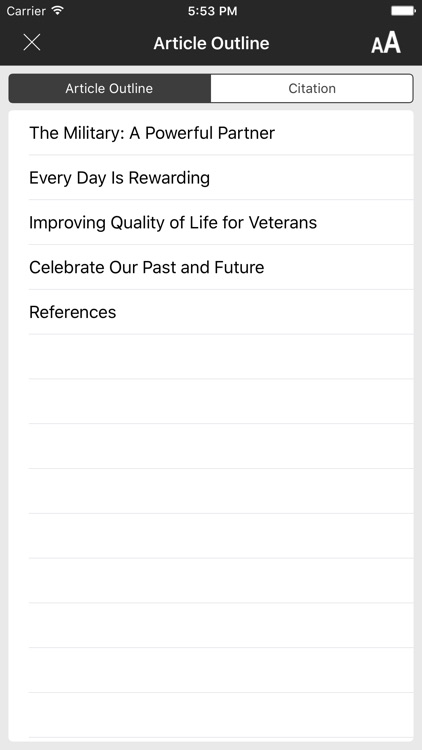Switch to the Citation tab

pos(312,88)
